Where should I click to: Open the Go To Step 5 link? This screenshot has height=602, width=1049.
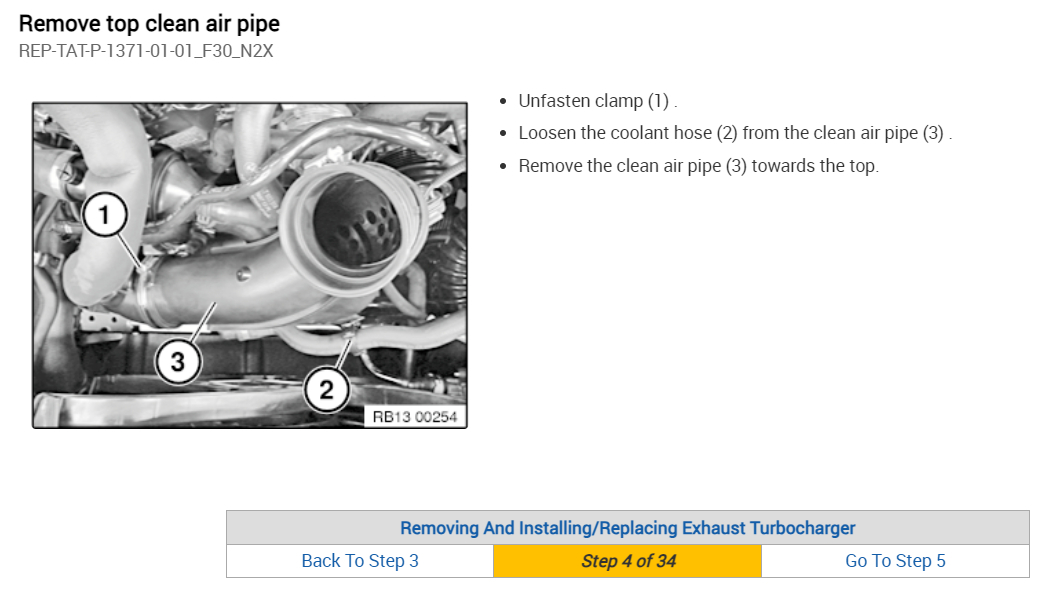pyautogui.click(x=895, y=561)
